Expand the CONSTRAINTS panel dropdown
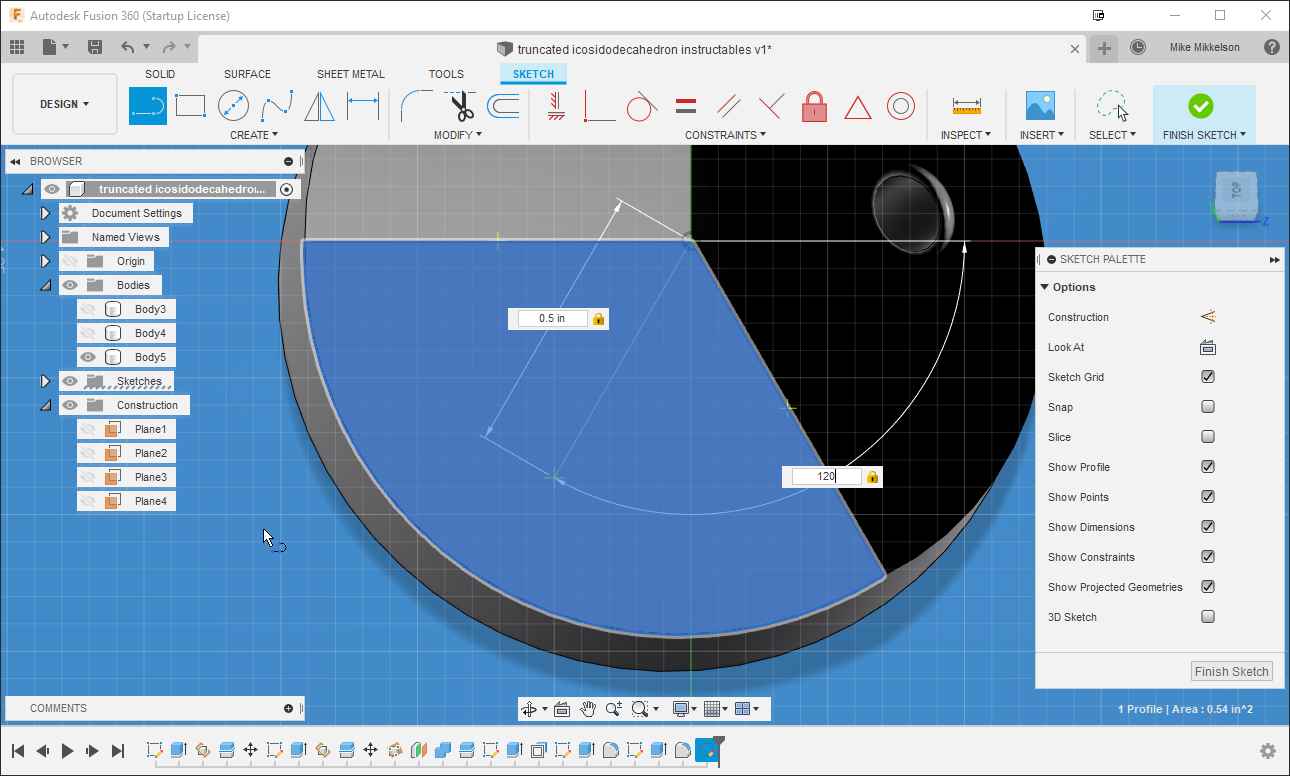 click(x=725, y=134)
